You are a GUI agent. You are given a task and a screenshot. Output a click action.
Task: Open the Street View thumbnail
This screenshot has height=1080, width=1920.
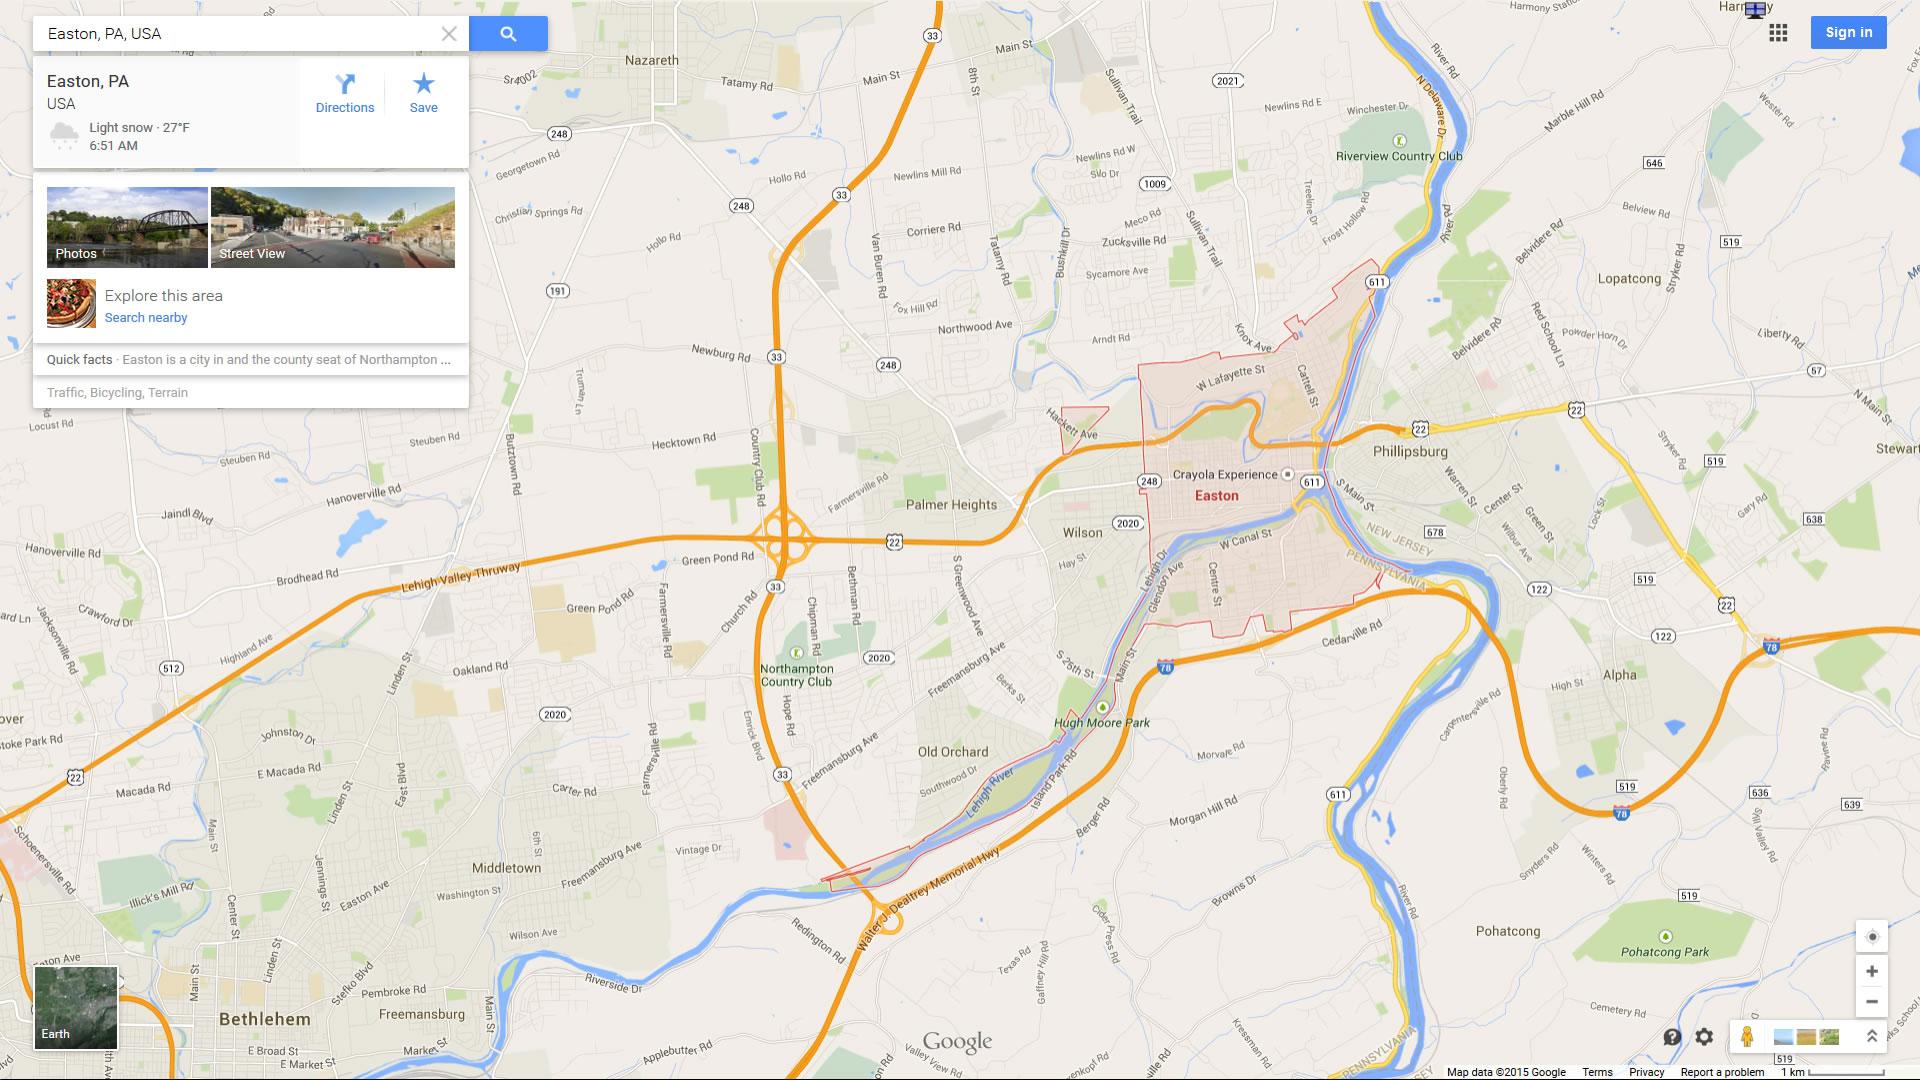tap(333, 227)
